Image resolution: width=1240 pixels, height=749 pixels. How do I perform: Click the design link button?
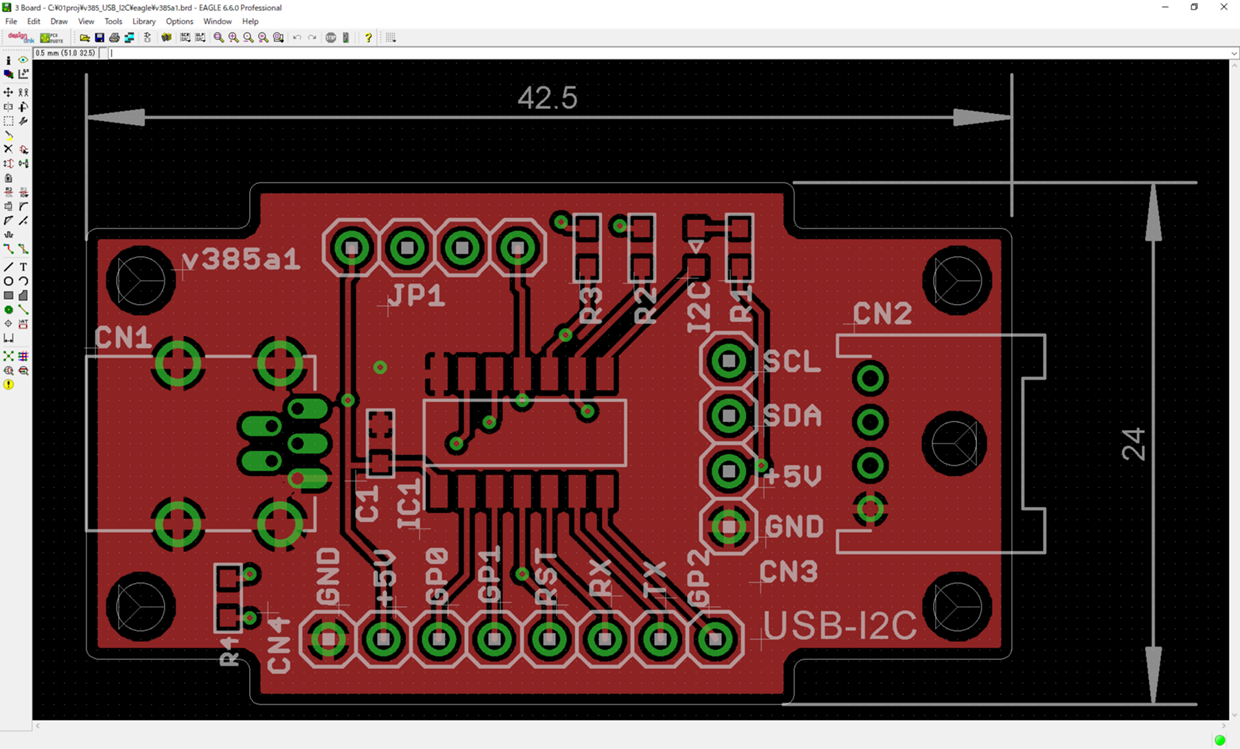(x=20, y=38)
